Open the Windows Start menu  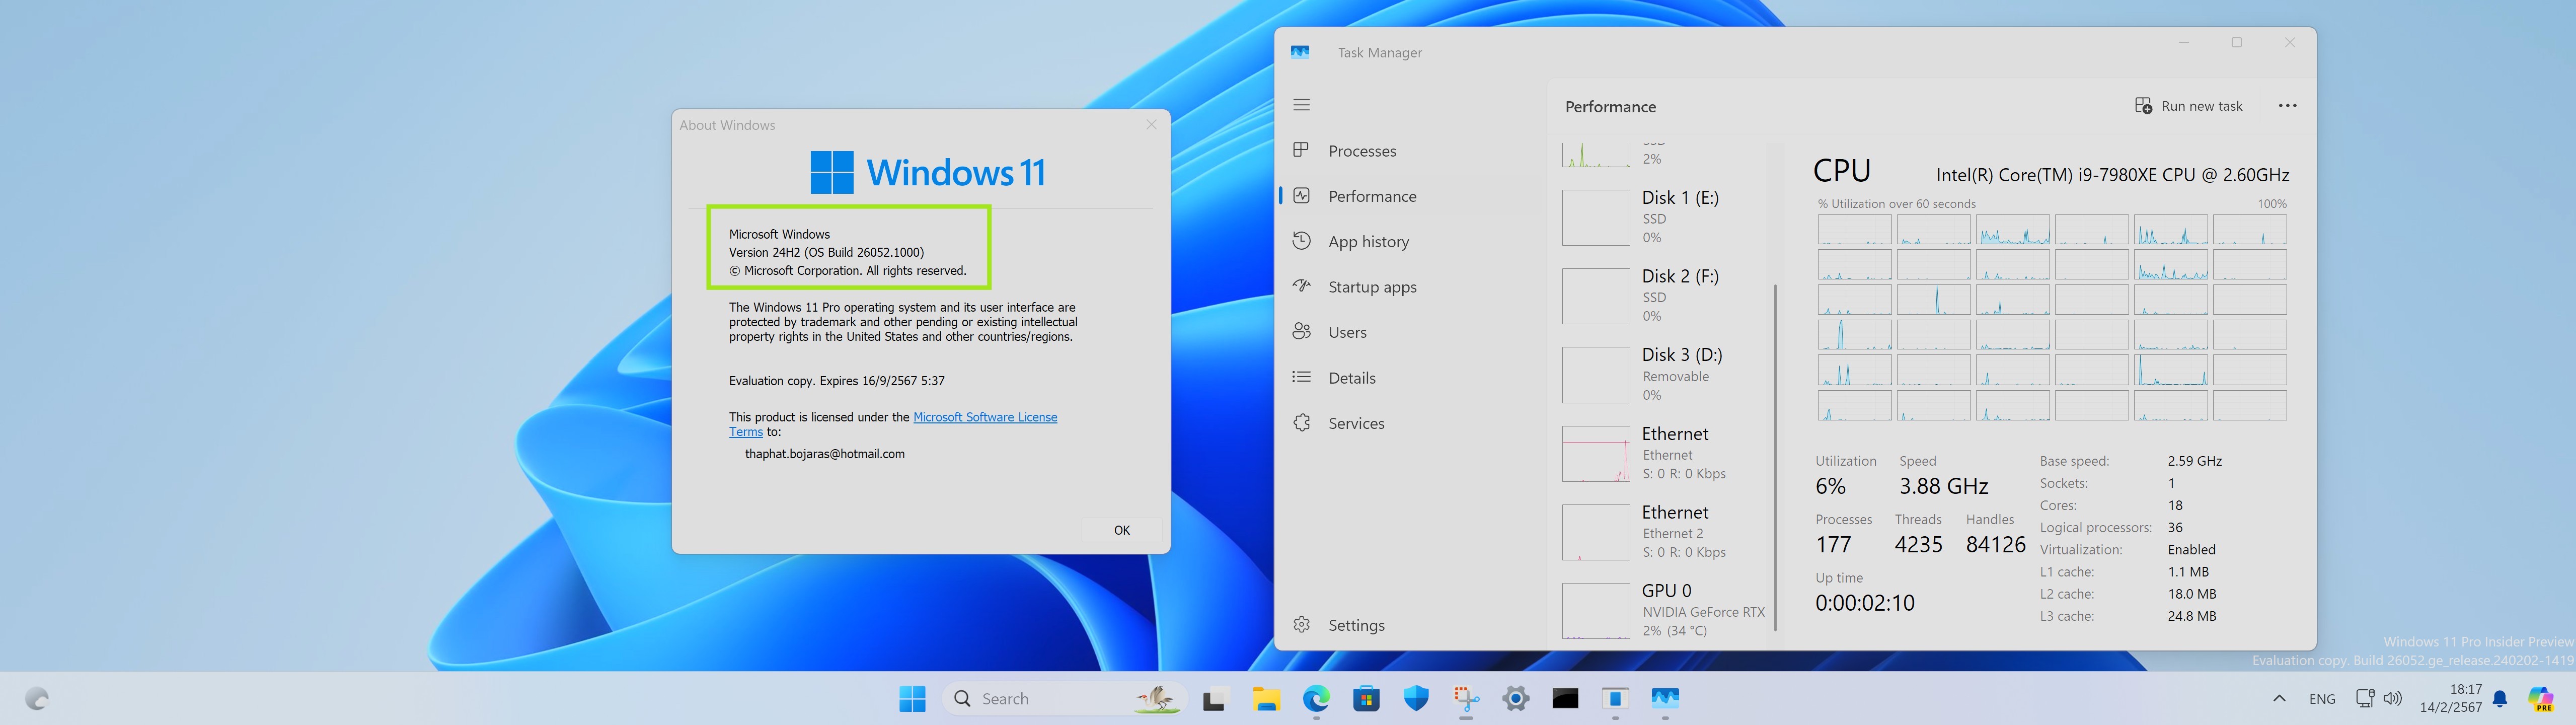tap(912, 698)
